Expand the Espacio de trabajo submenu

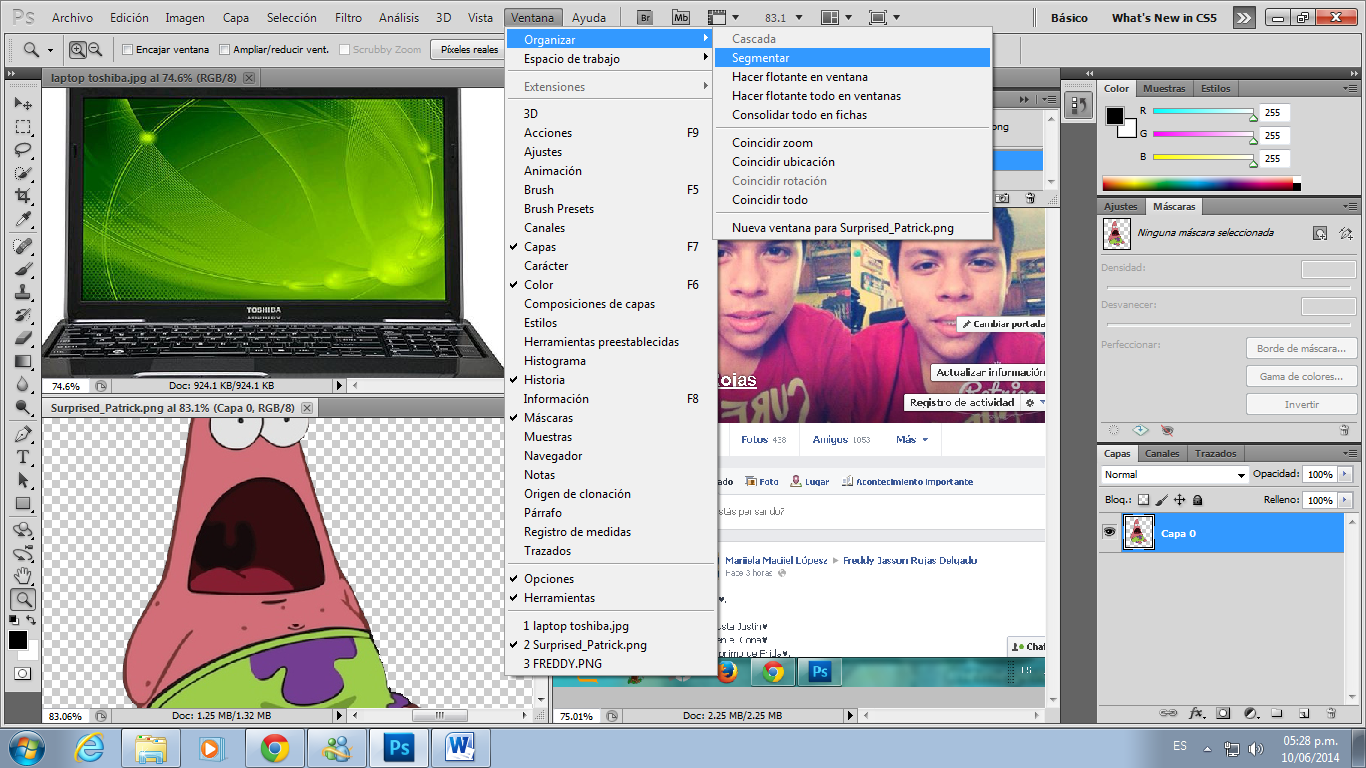610,59
